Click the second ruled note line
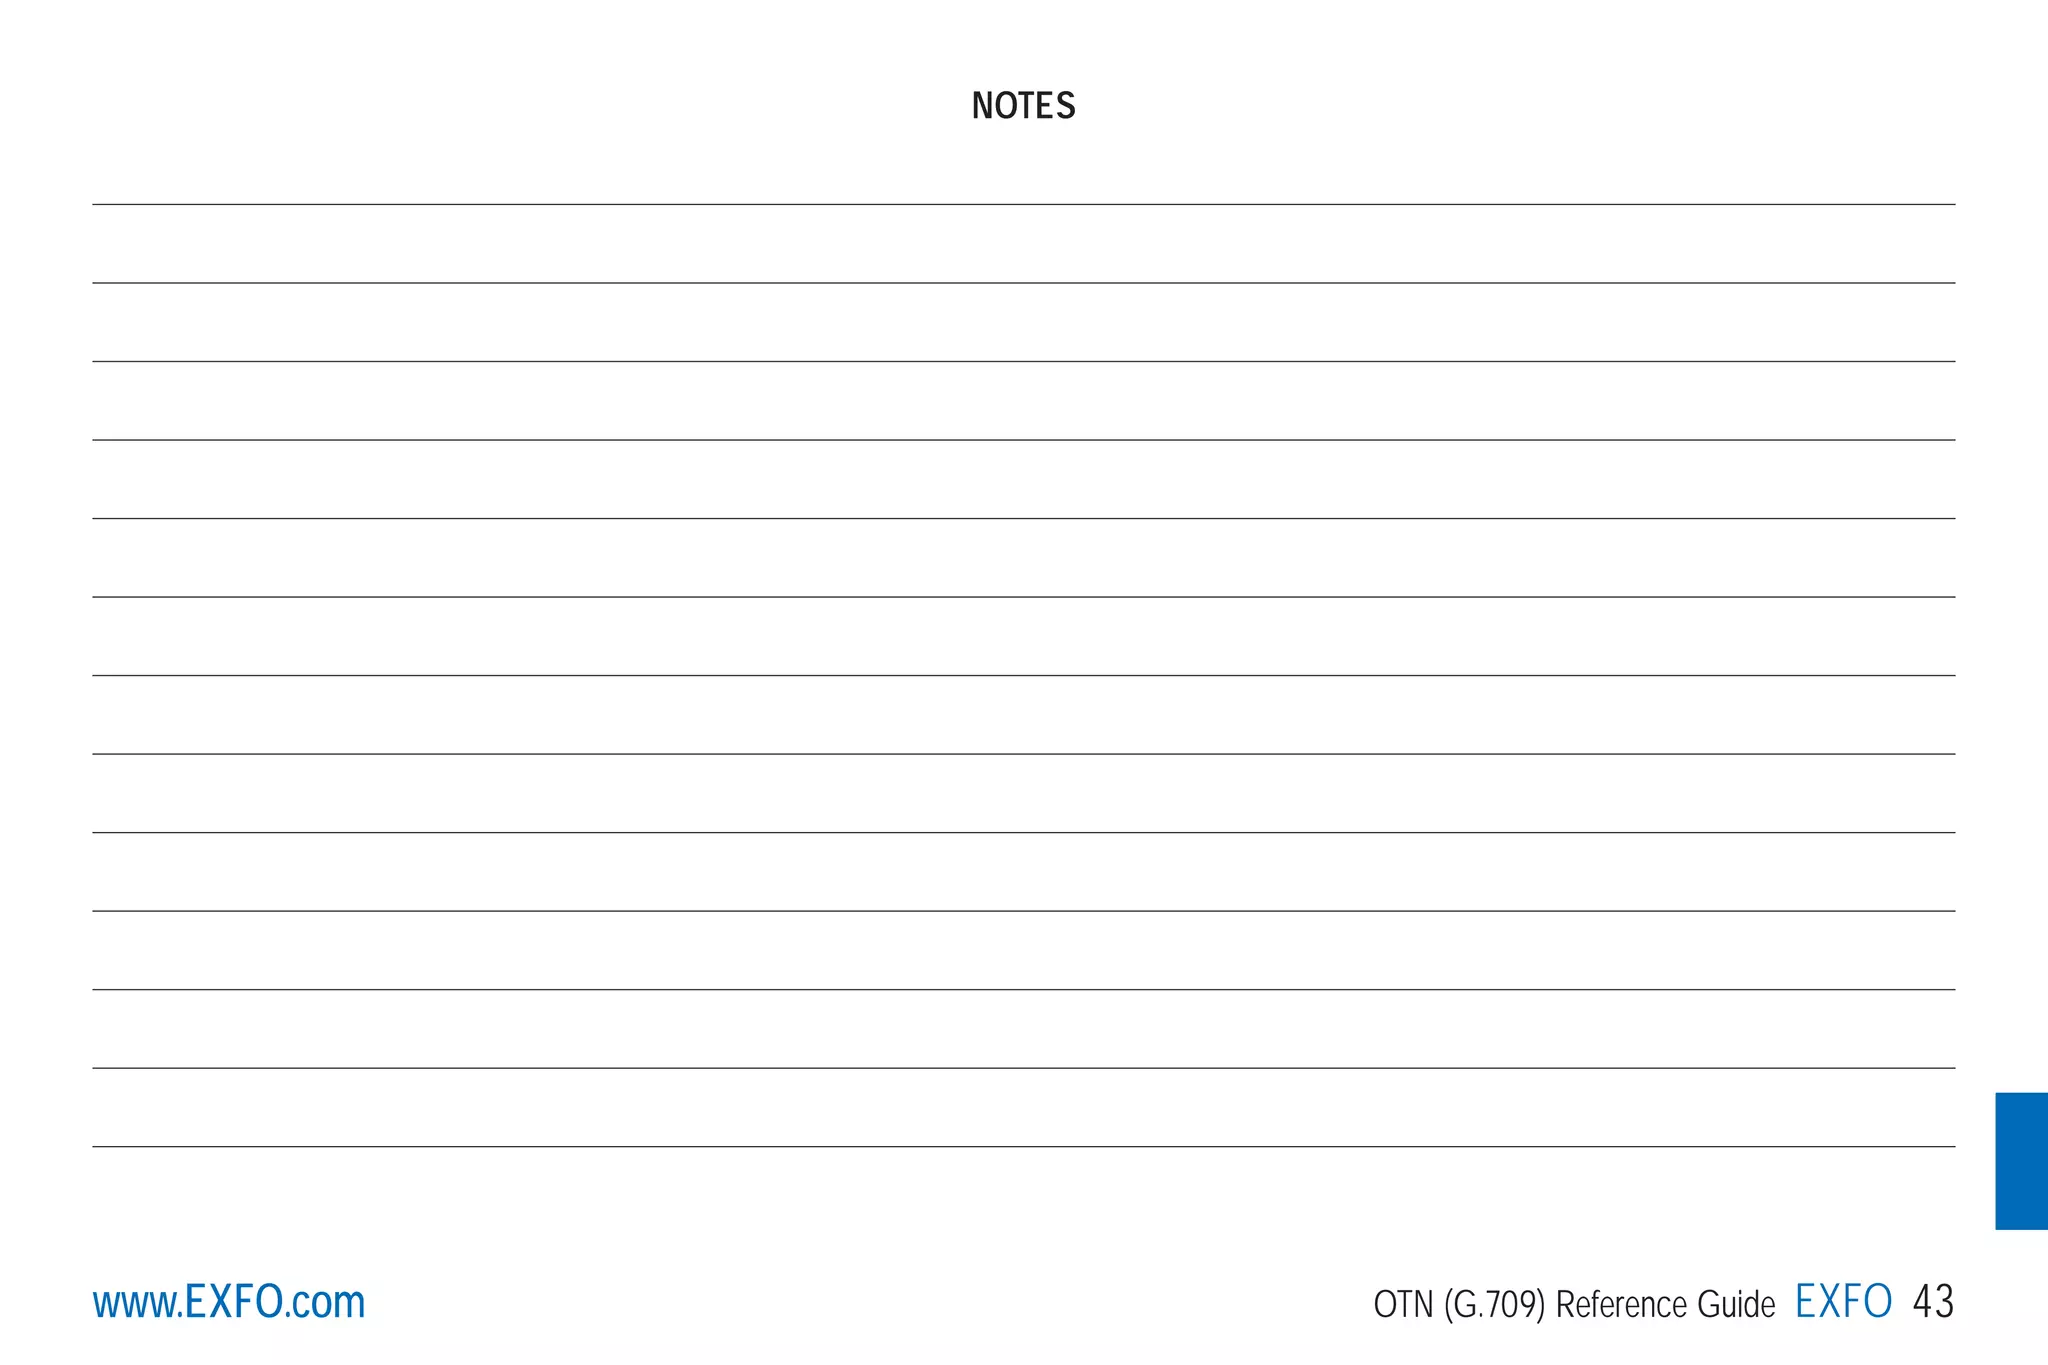 point(1023,283)
